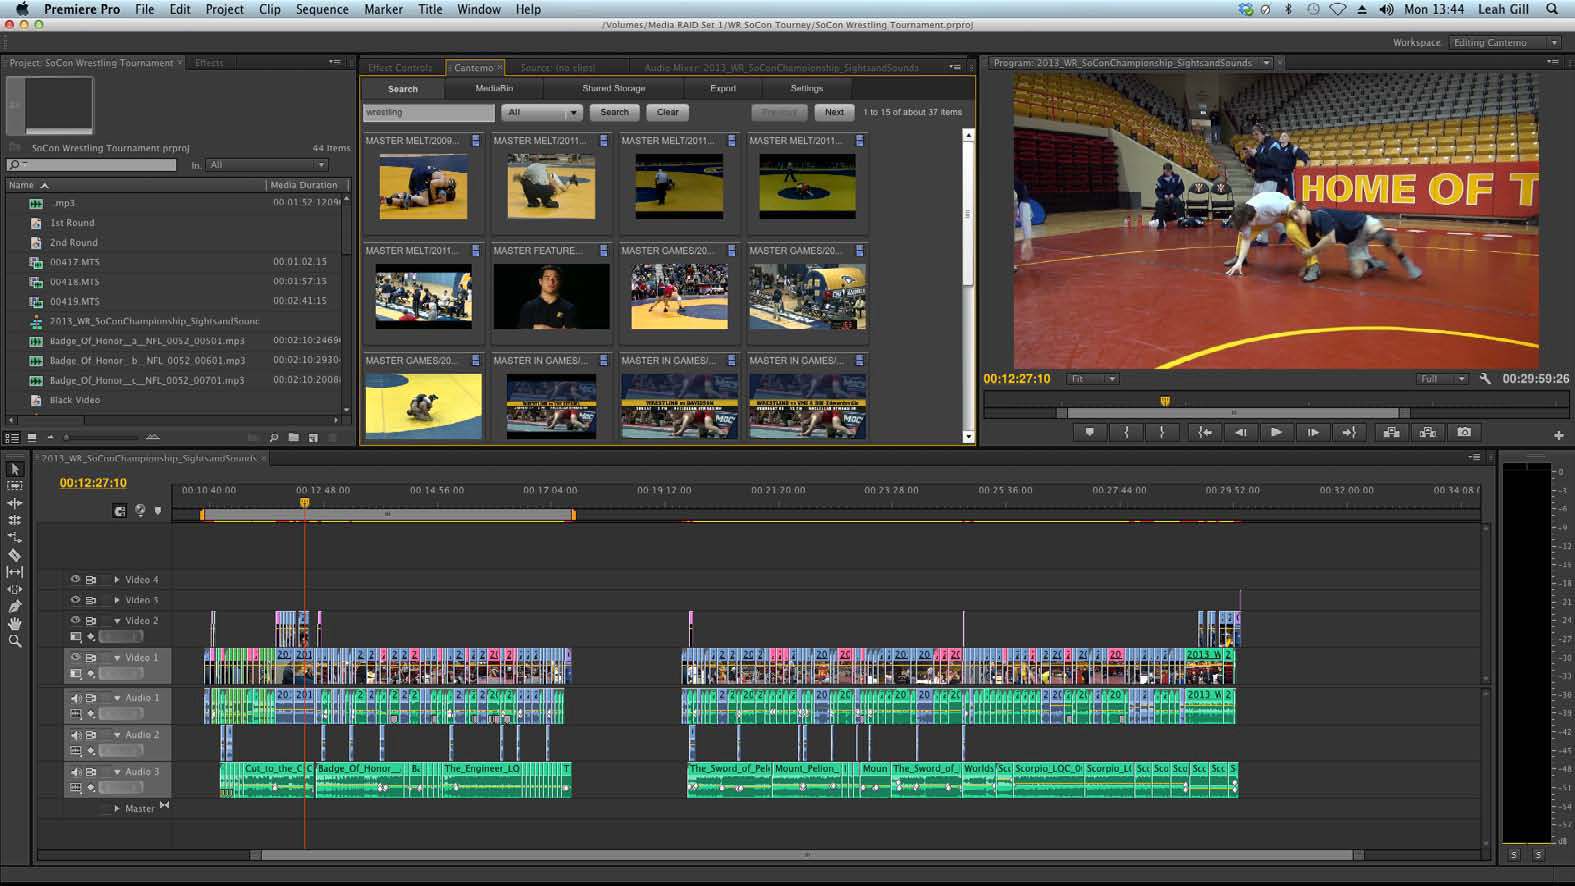Open the Editing Cantemo workspace dropdown
This screenshot has height=886, width=1575.
[1505, 43]
